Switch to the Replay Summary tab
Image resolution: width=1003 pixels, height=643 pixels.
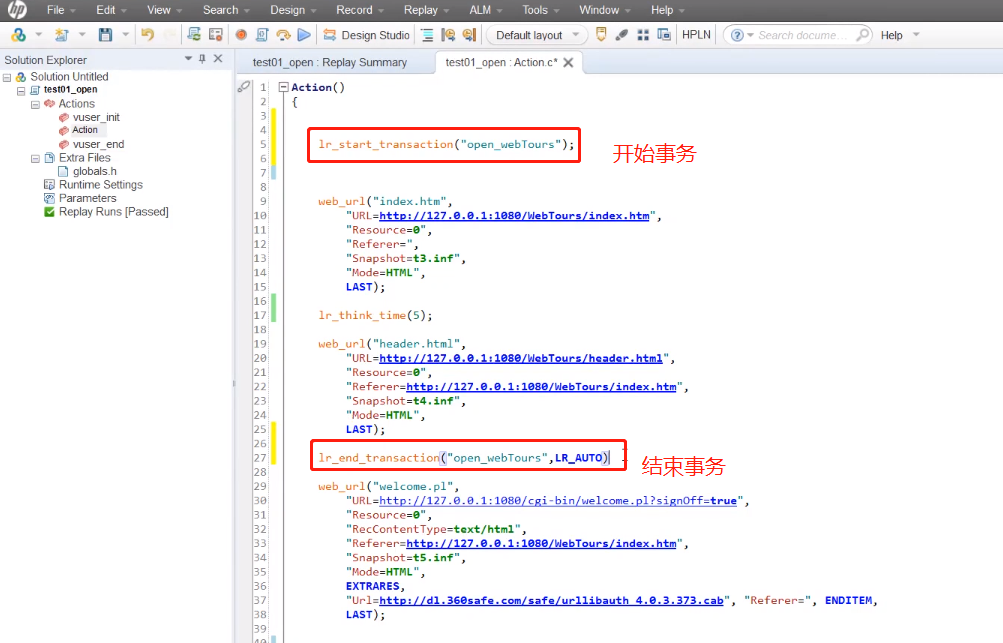point(329,62)
